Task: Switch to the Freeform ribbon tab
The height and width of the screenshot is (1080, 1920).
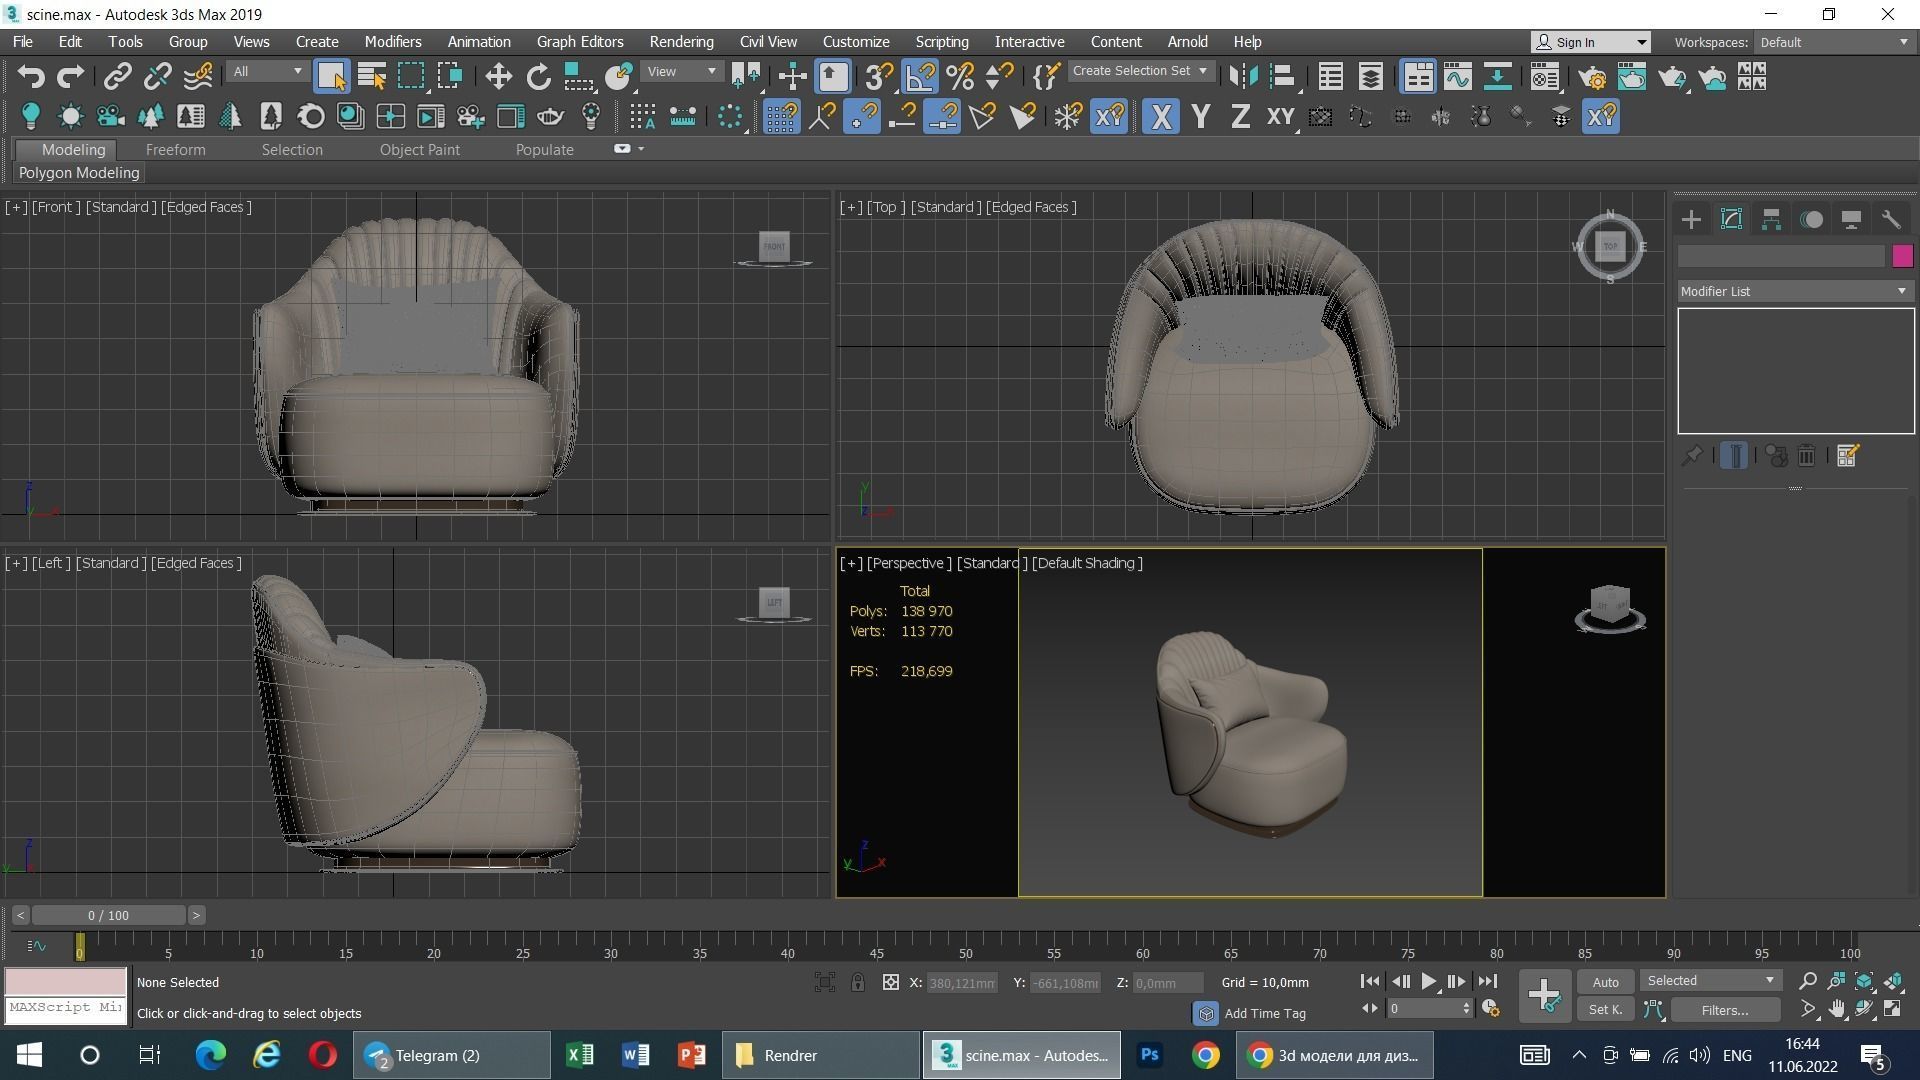Action: (x=175, y=150)
